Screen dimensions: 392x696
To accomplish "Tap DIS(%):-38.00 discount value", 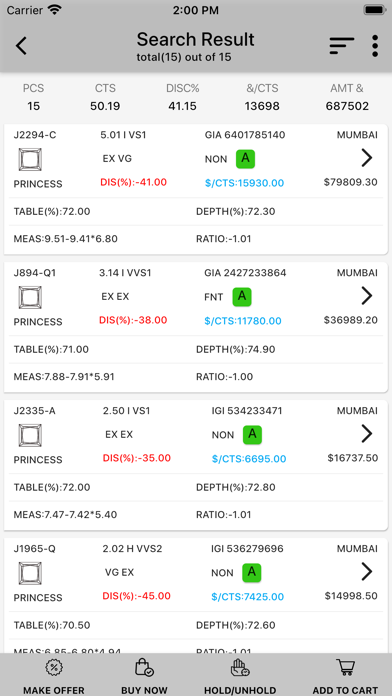I will click(133, 320).
